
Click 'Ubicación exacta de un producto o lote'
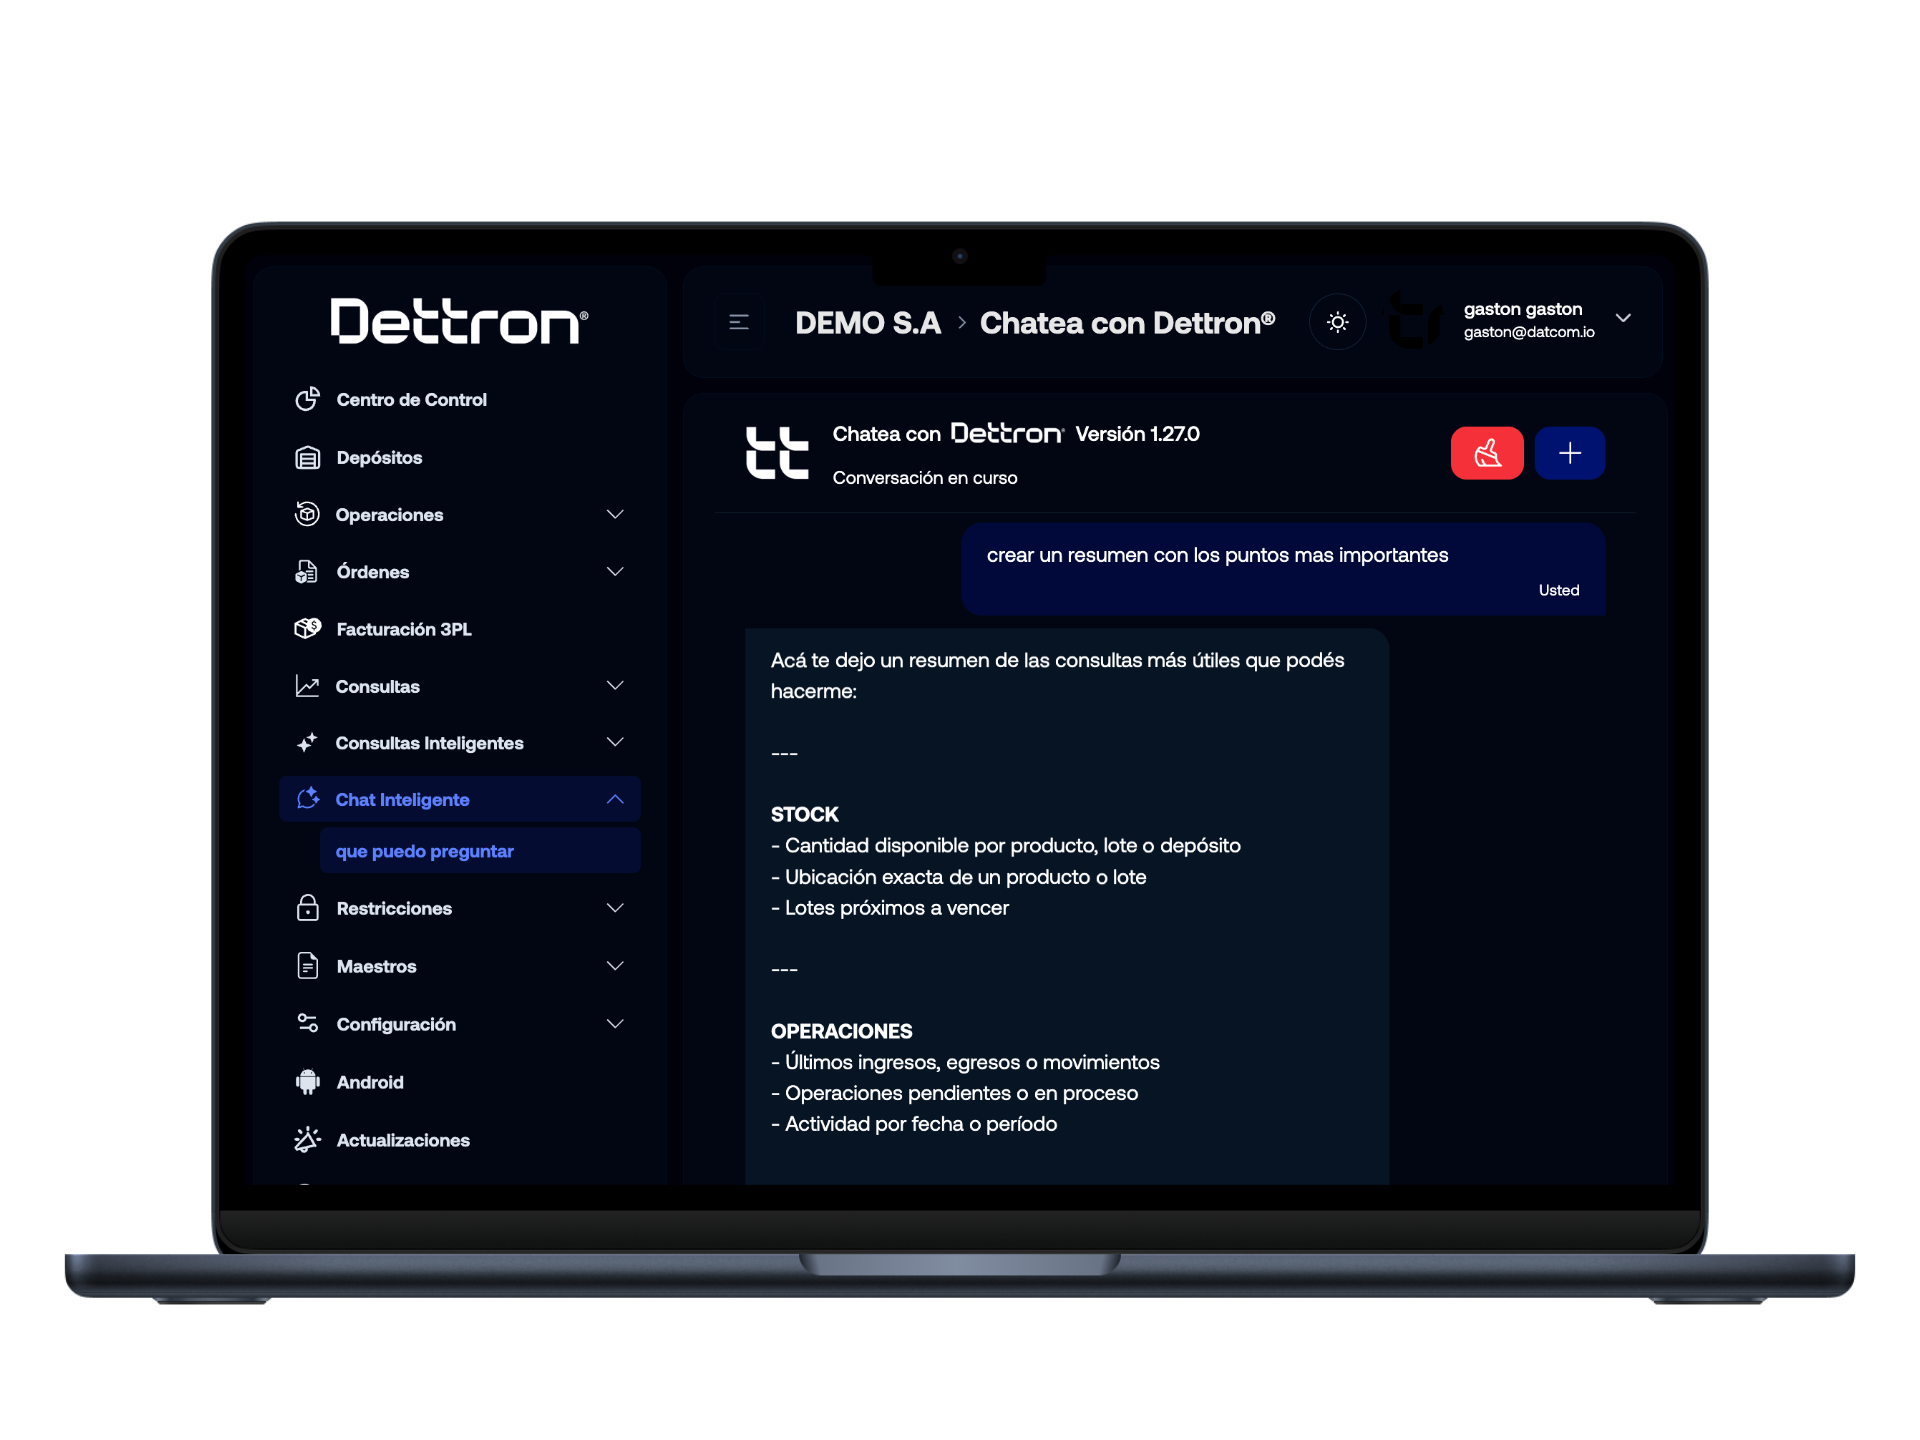click(x=959, y=877)
